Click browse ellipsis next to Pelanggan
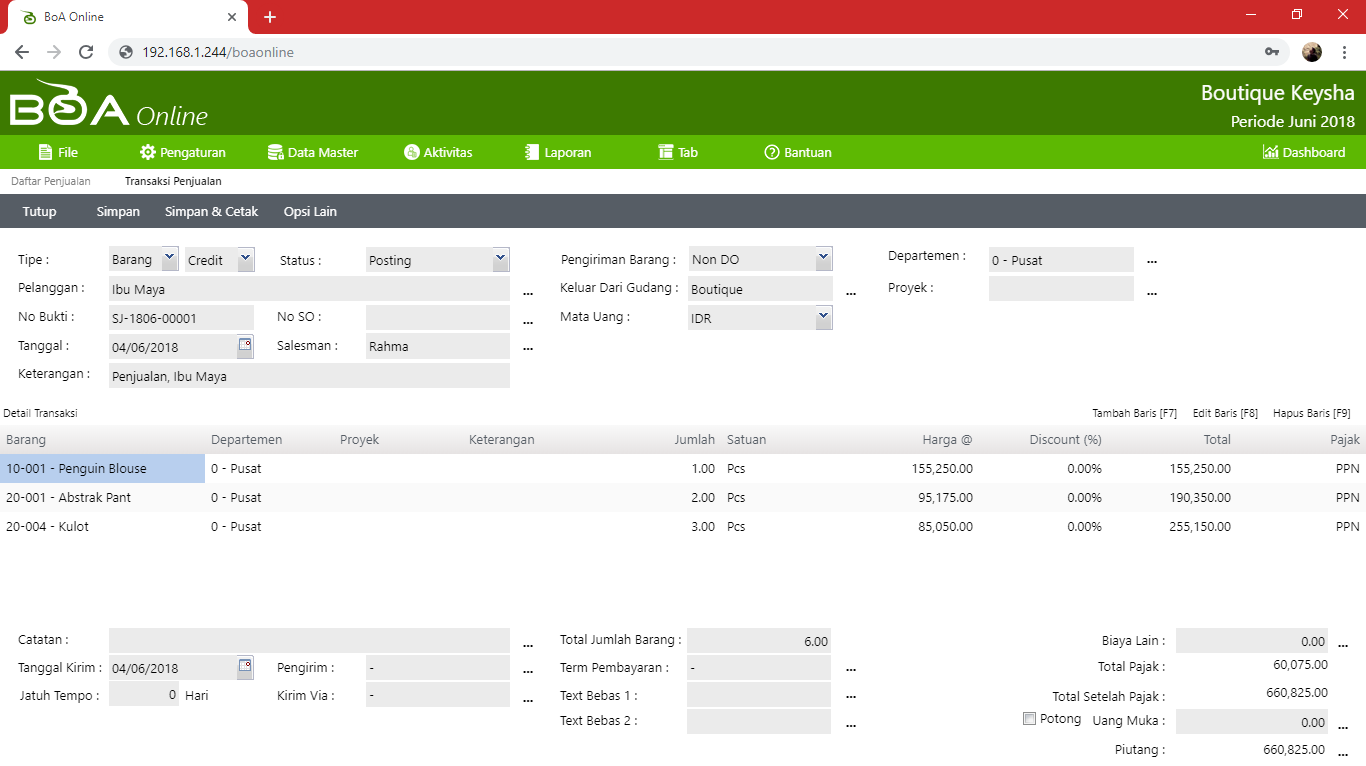1366x766 pixels. [x=528, y=291]
